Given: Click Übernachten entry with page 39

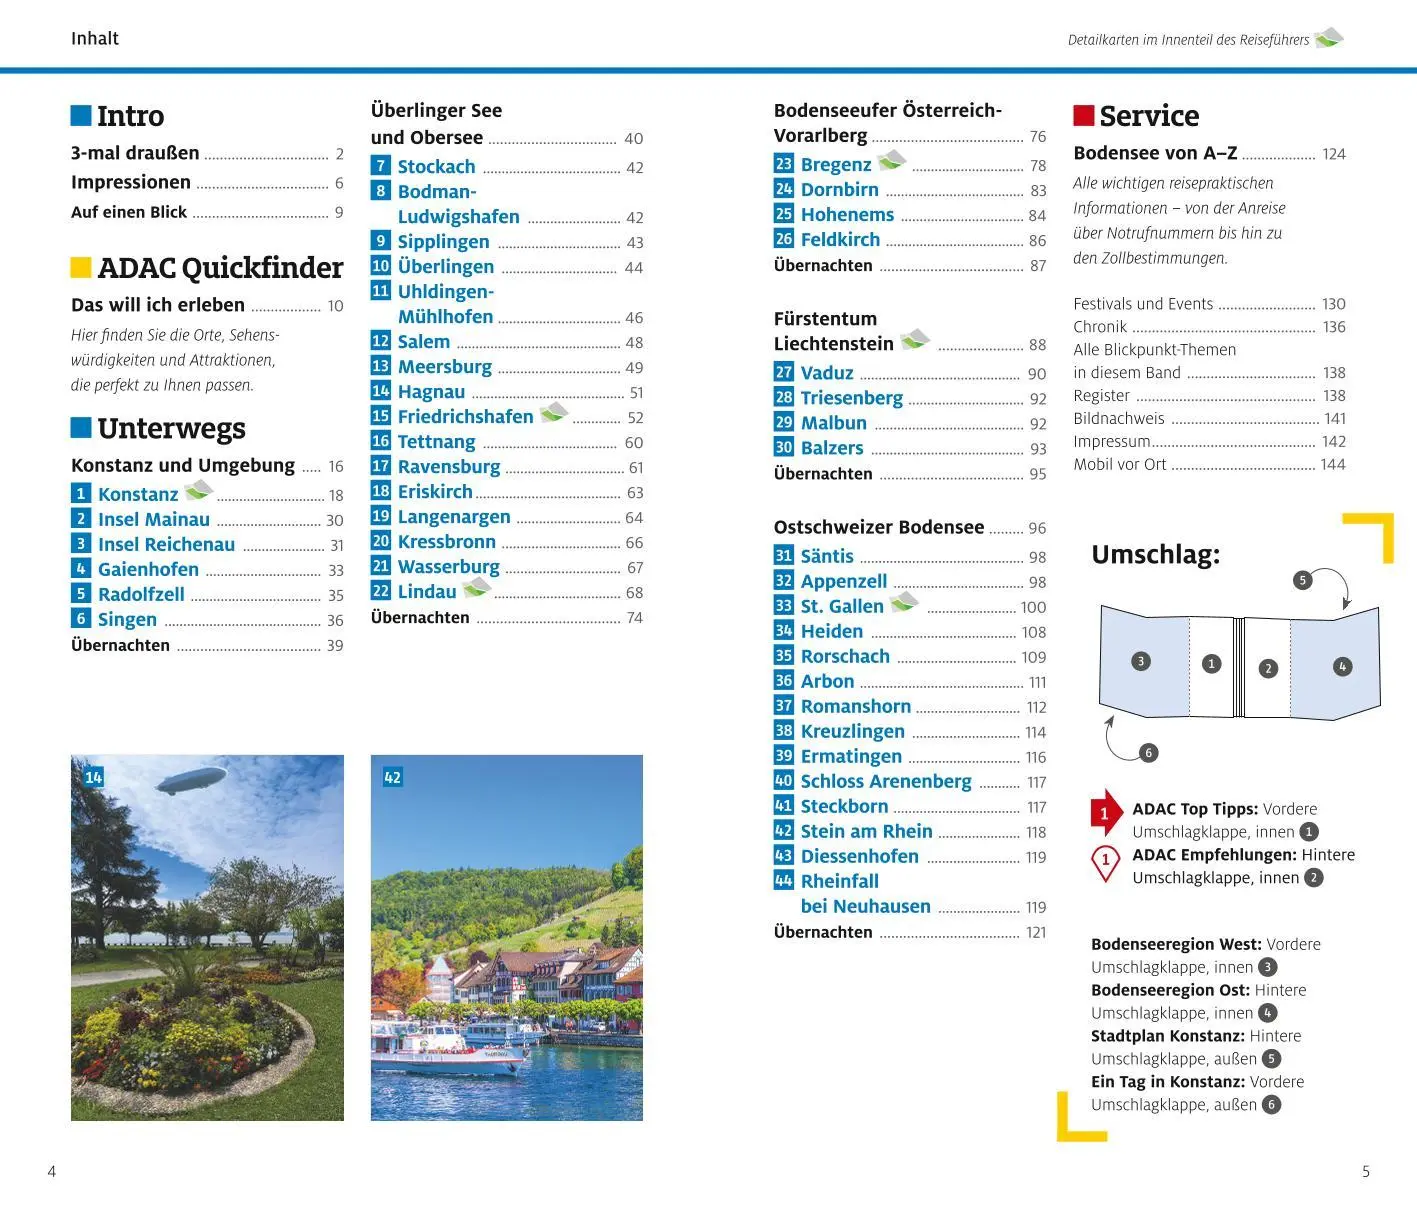Looking at the screenshot, I should coord(207,645).
